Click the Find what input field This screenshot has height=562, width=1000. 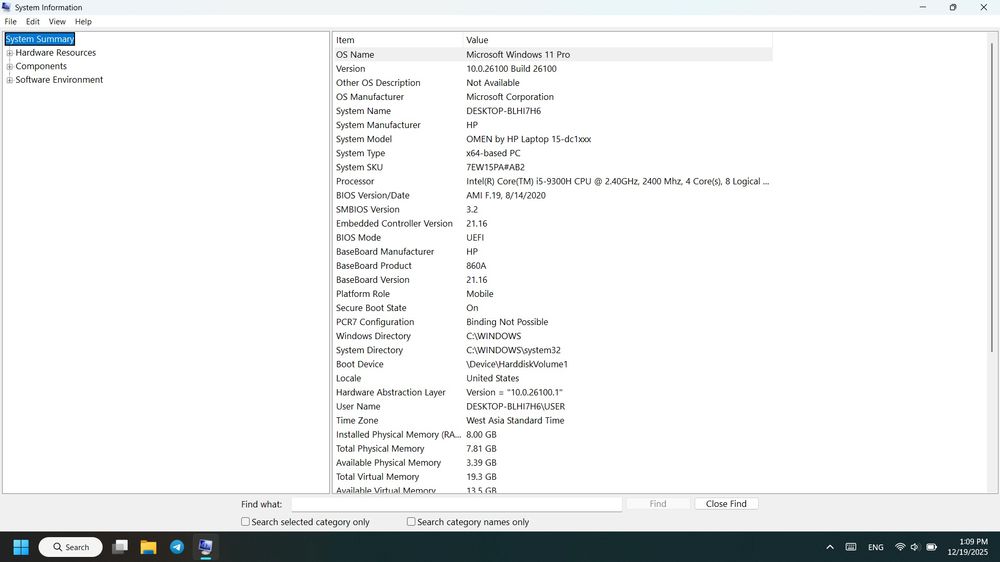pyautogui.click(x=457, y=504)
